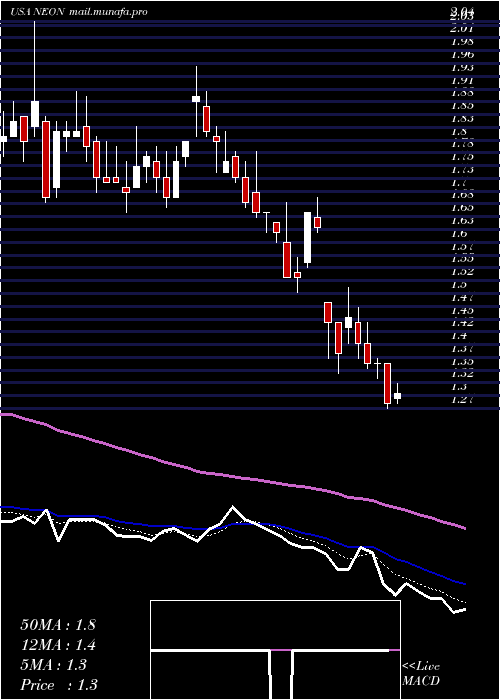500x700 pixels.
Task: Click the 'Price : 1.3' label
Action: point(59,684)
